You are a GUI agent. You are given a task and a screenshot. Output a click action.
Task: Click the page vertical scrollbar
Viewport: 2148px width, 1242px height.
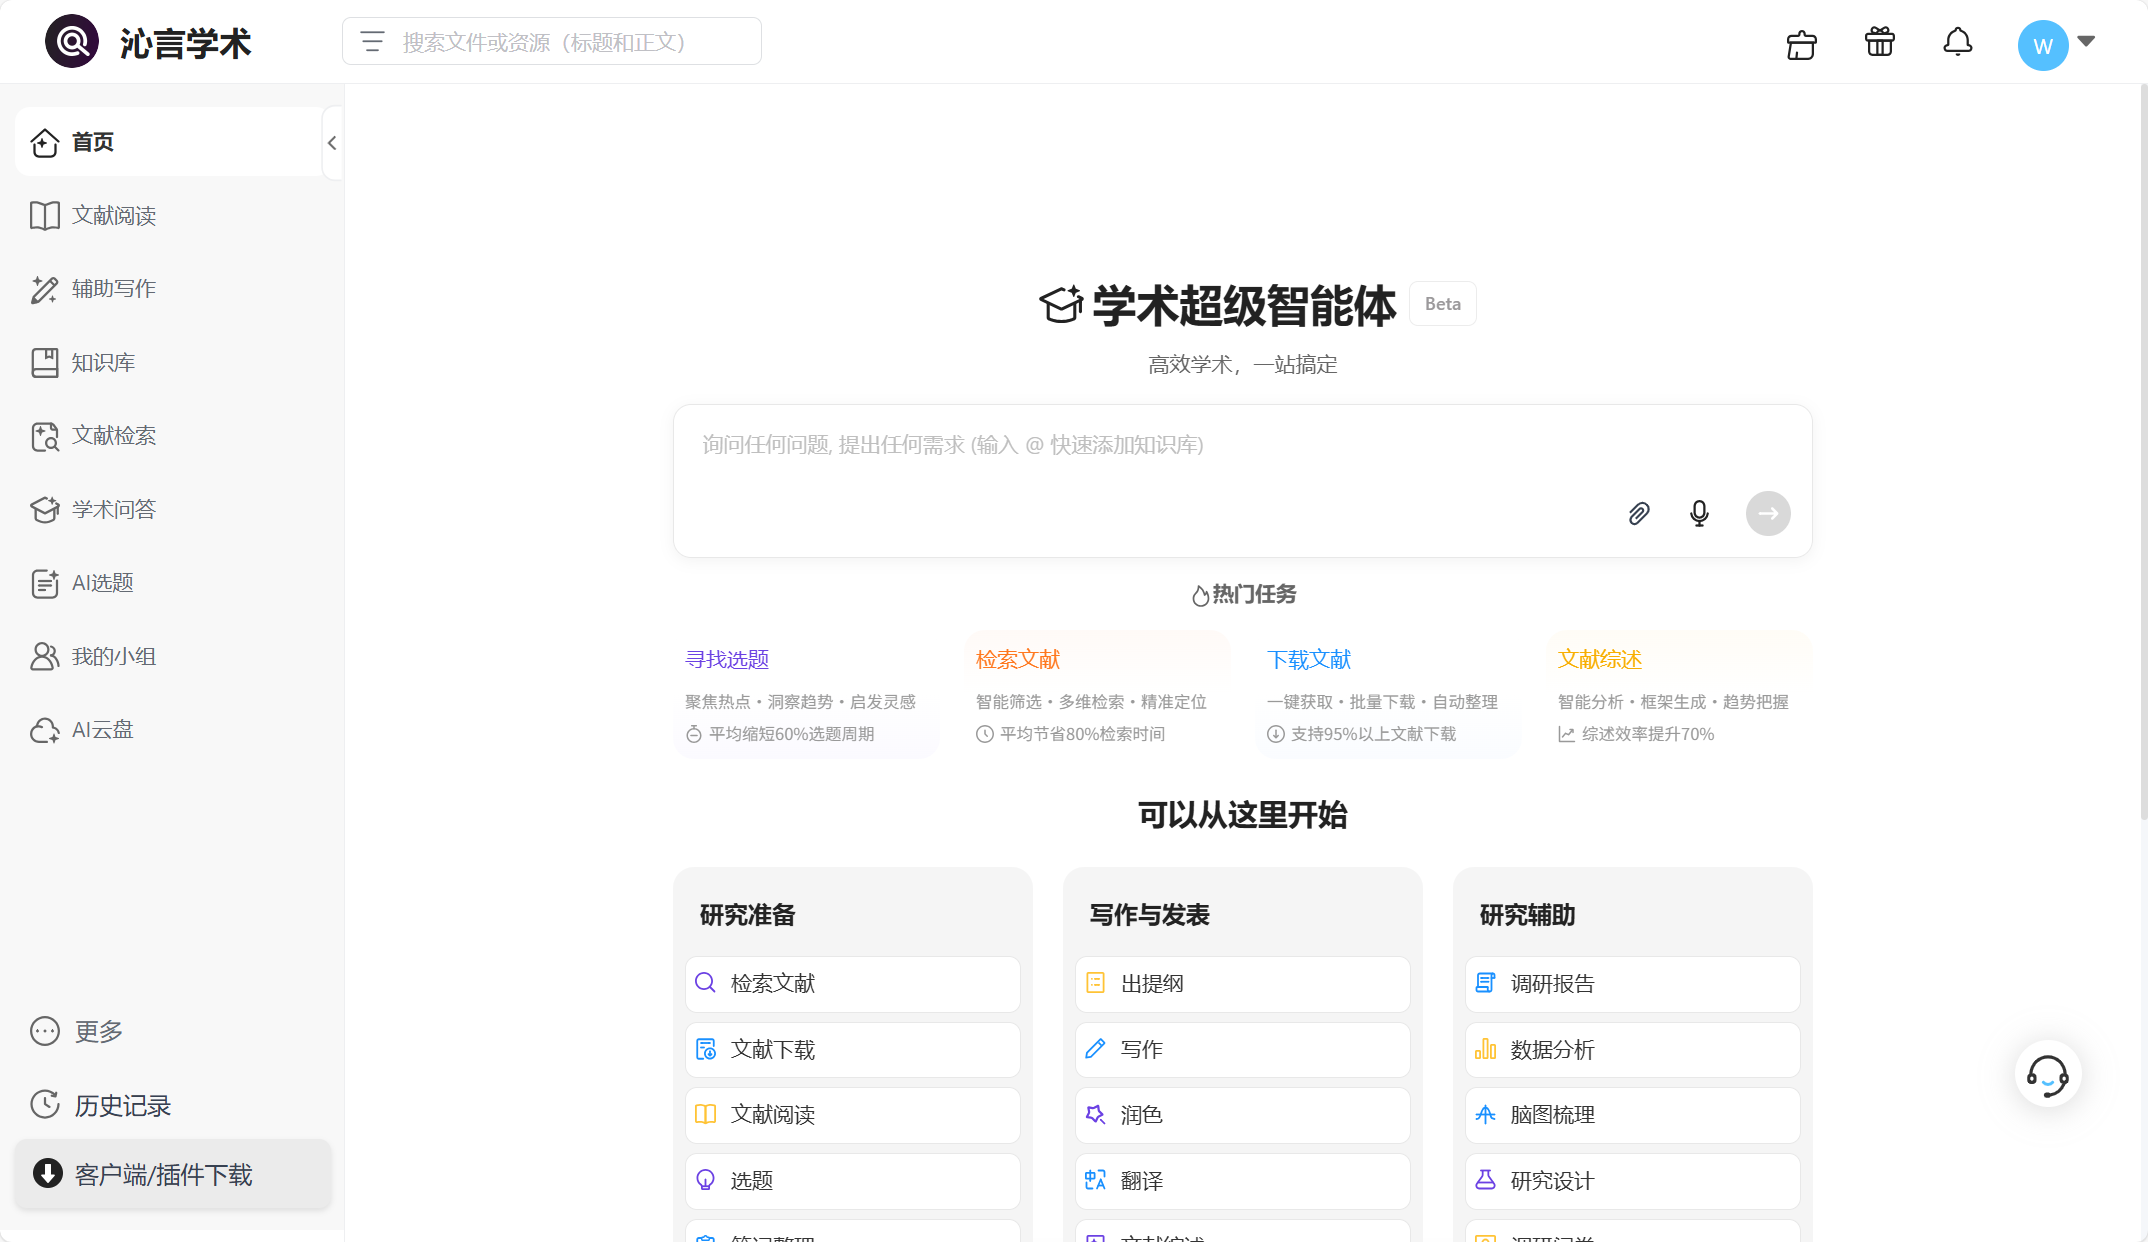click(2142, 450)
